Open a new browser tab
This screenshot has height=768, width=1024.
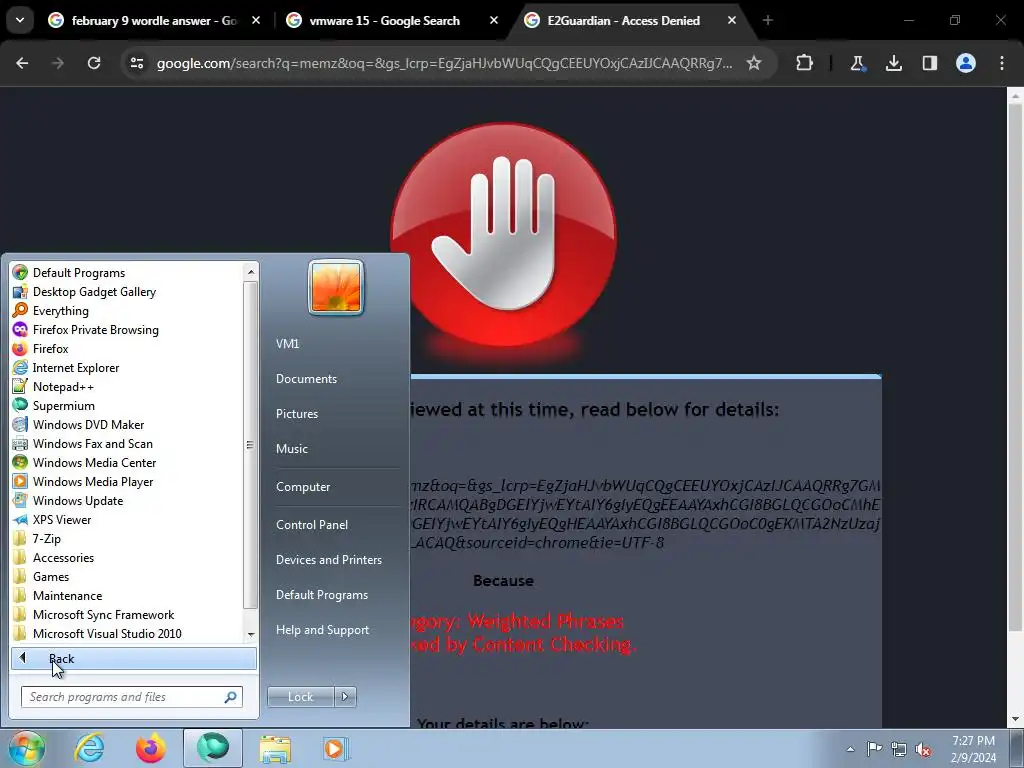click(768, 20)
